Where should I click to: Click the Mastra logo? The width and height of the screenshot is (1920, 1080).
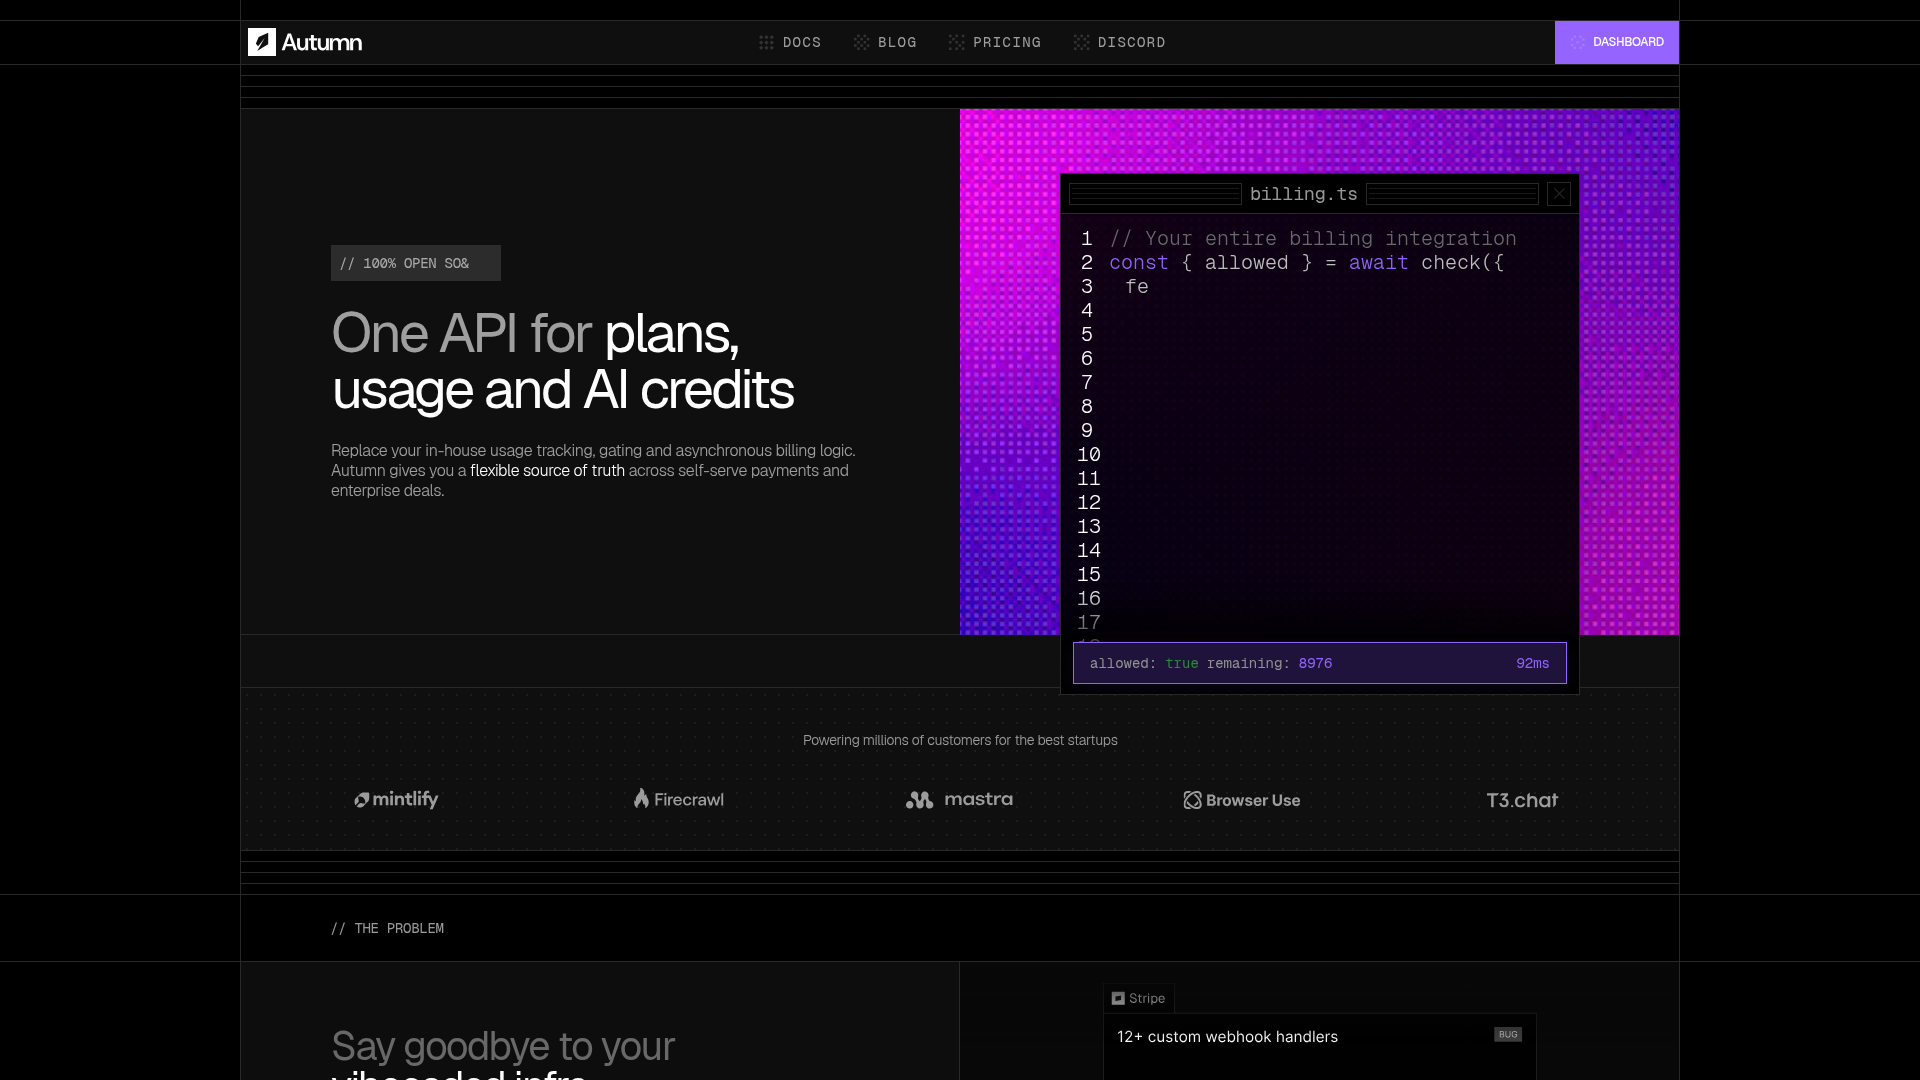[x=959, y=799]
